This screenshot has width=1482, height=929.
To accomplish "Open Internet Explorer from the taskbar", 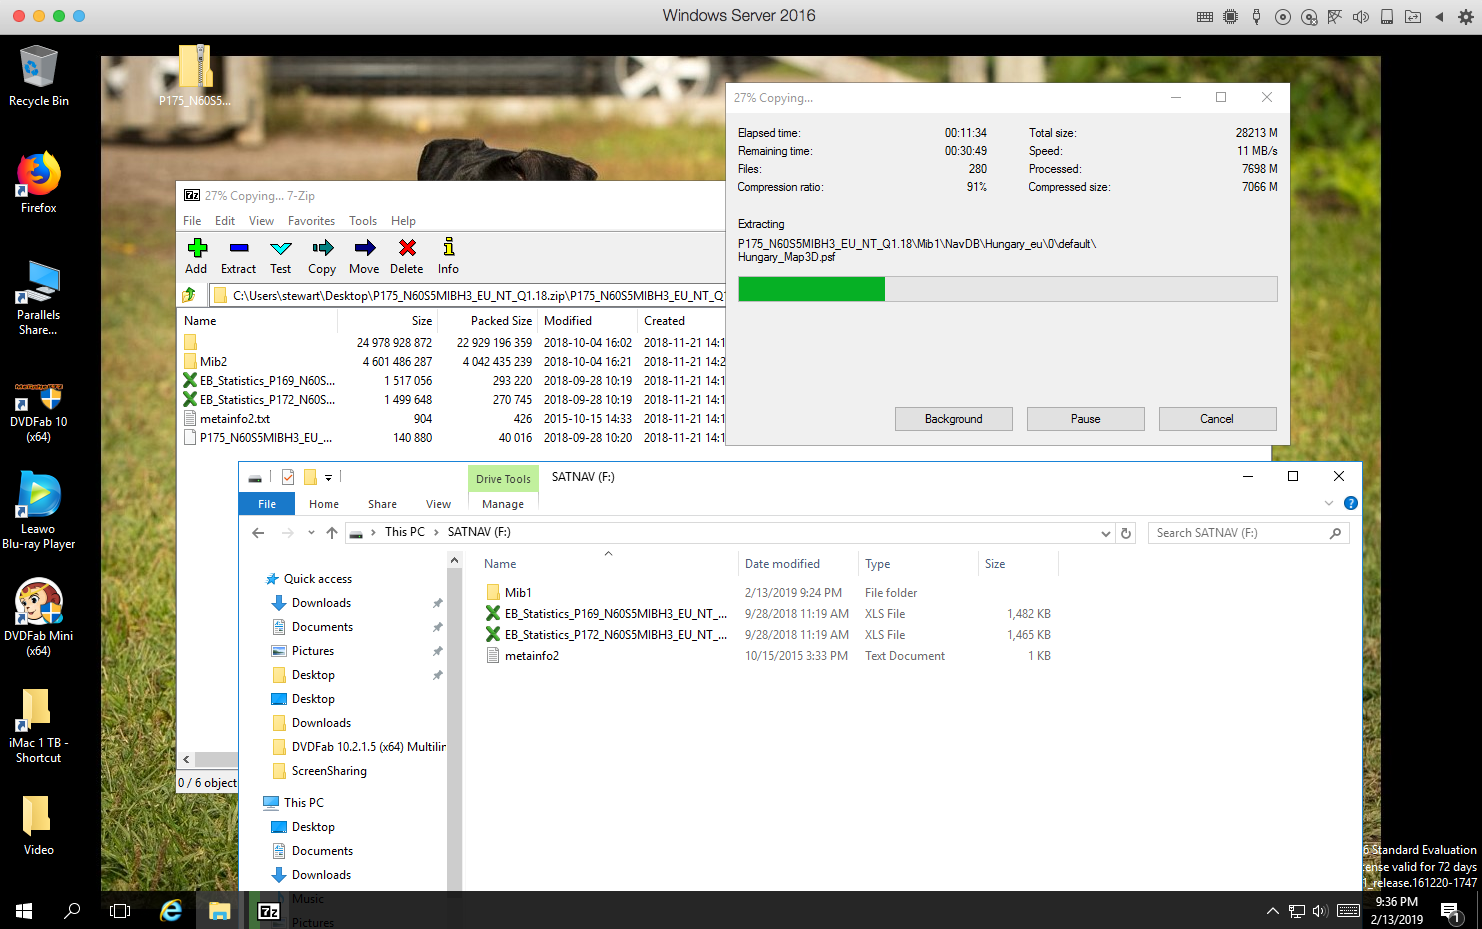I will (171, 910).
